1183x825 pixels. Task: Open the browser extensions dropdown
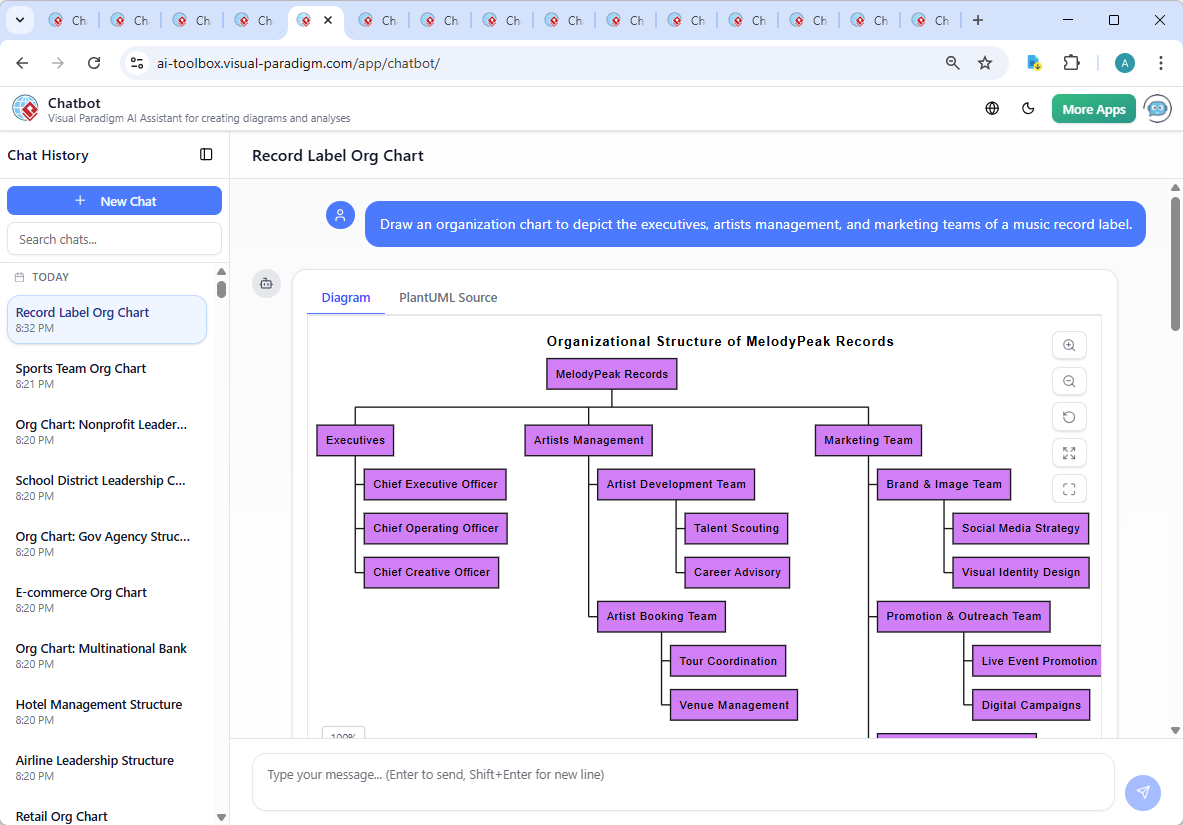point(1071,62)
